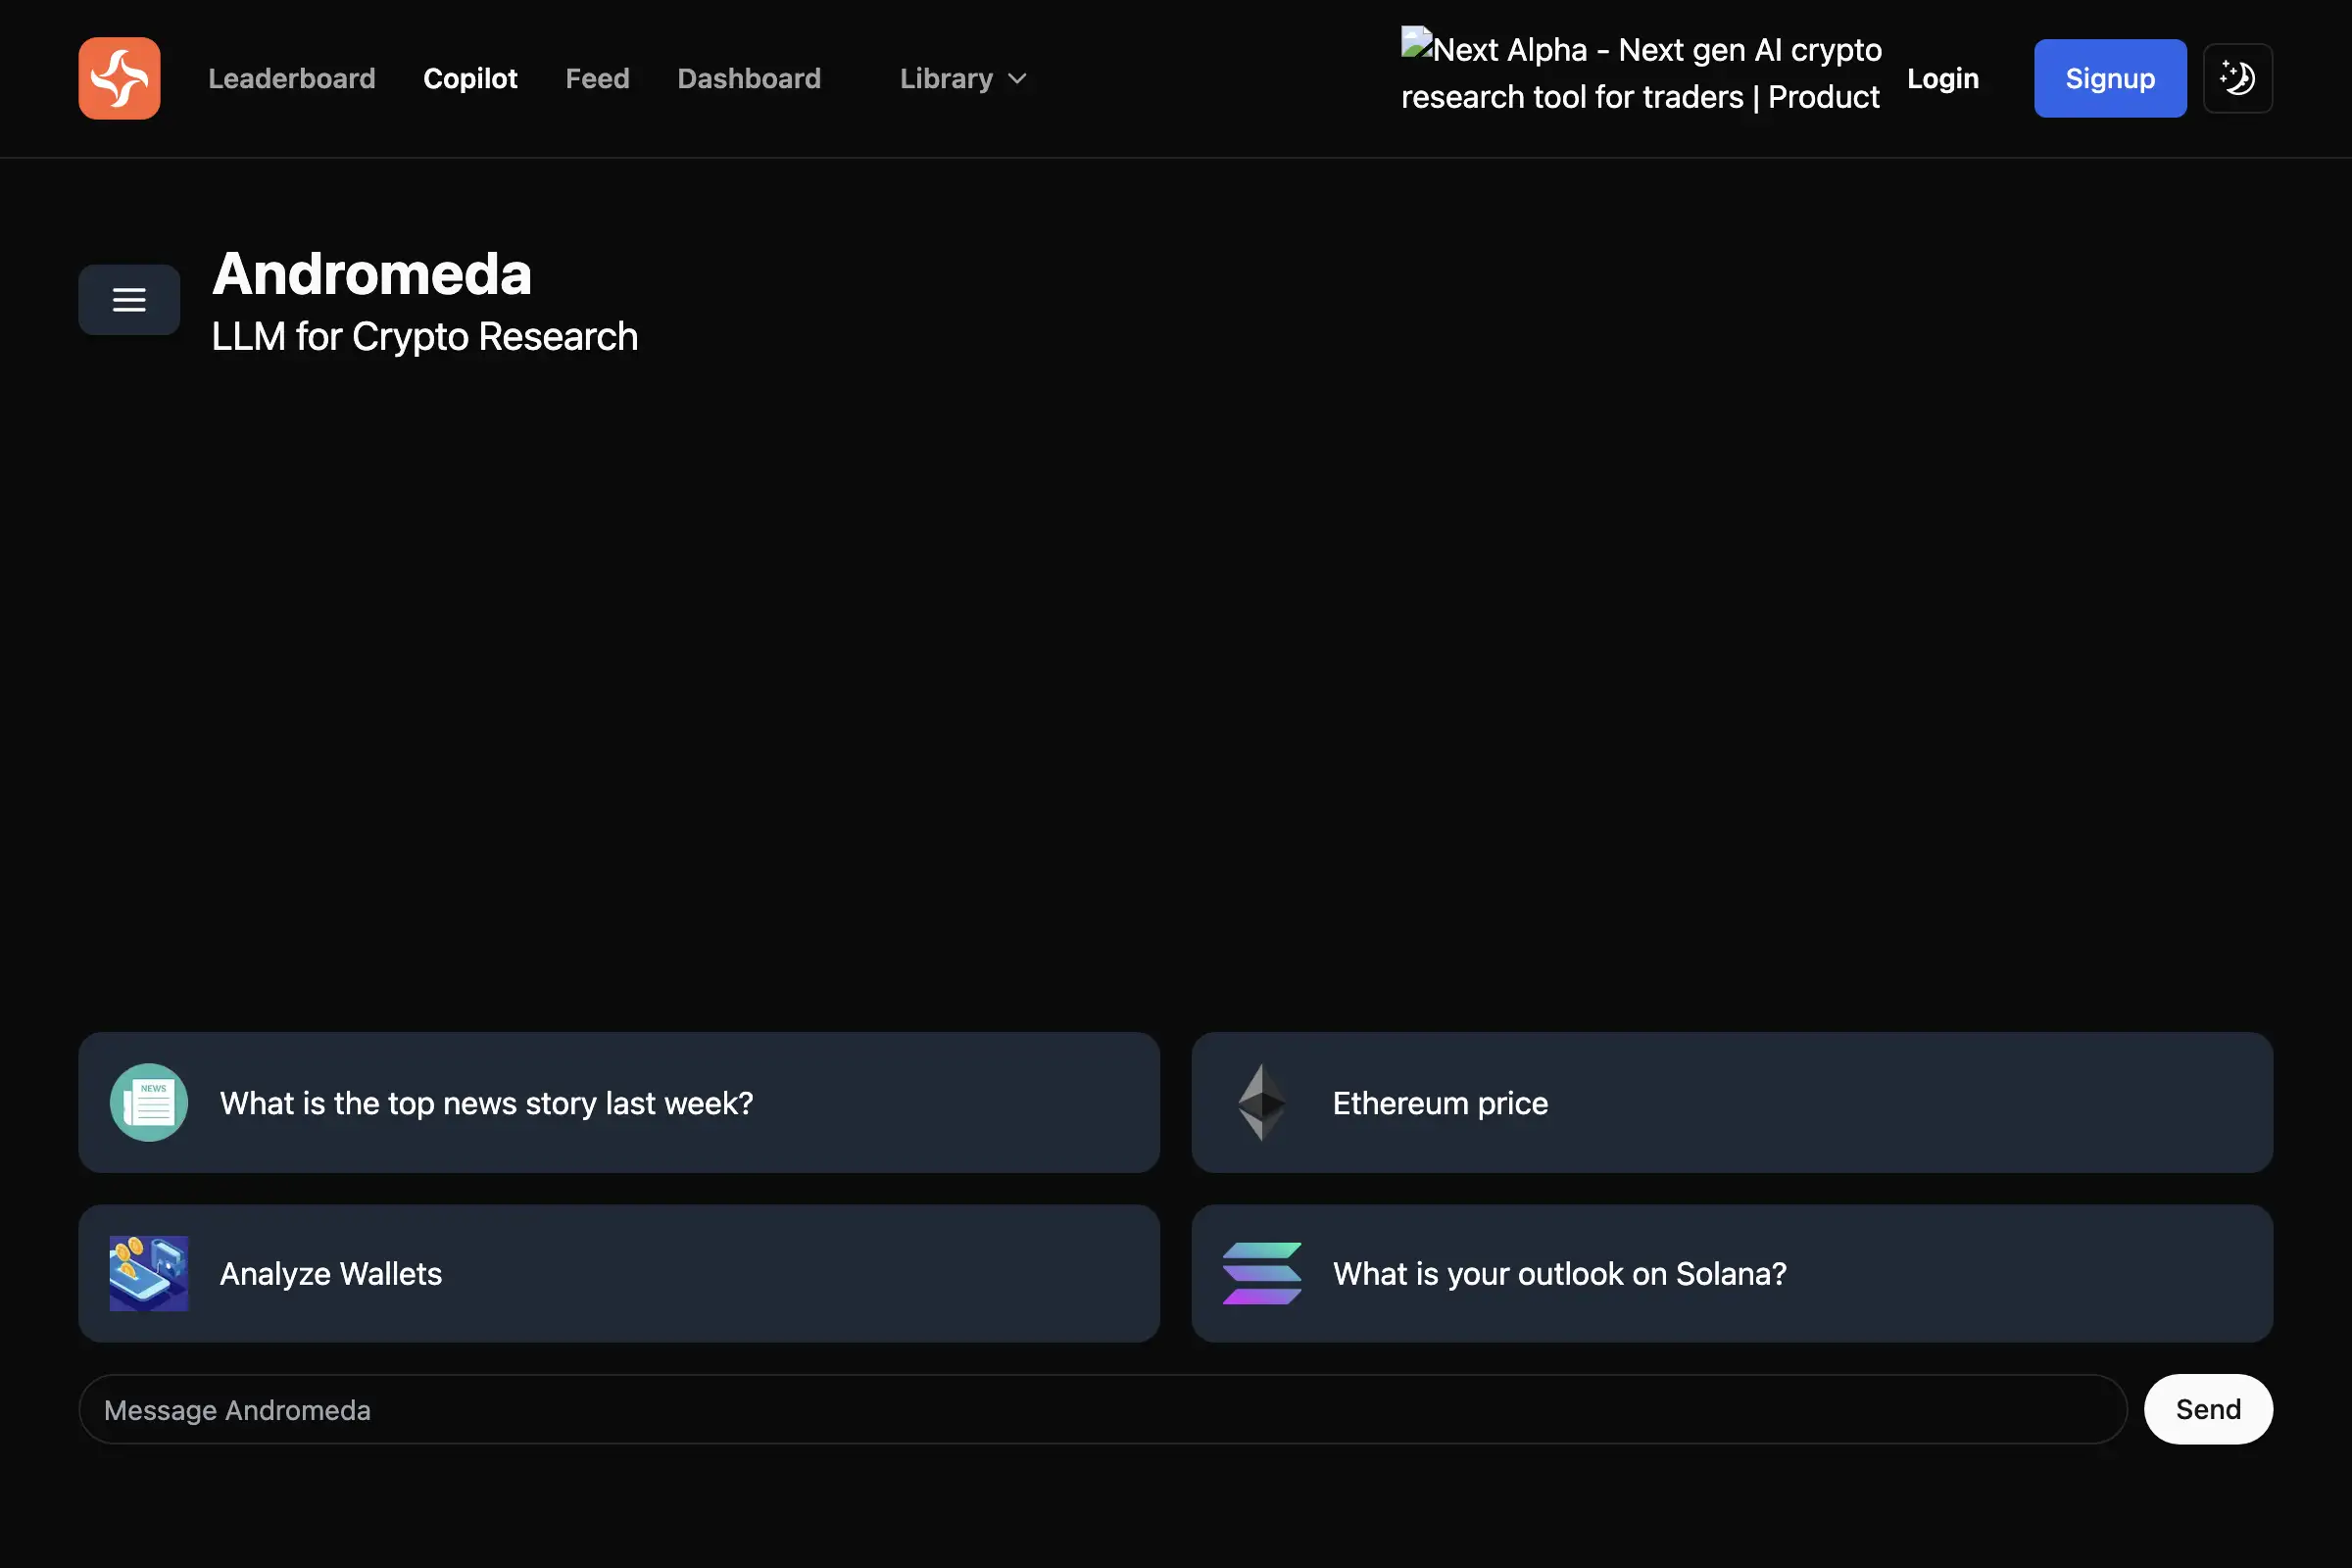Click the Login link
The width and height of the screenshot is (2352, 1568).
pyautogui.click(x=1942, y=78)
